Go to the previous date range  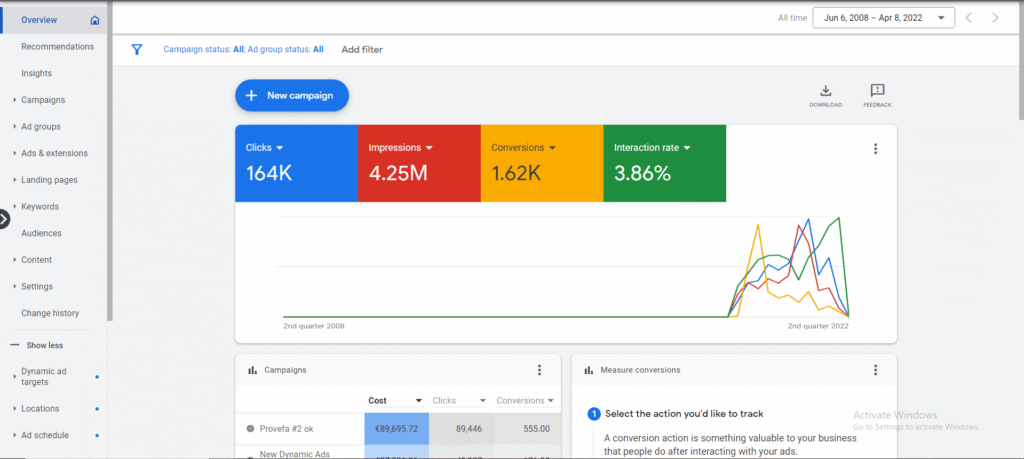(x=969, y=17)
